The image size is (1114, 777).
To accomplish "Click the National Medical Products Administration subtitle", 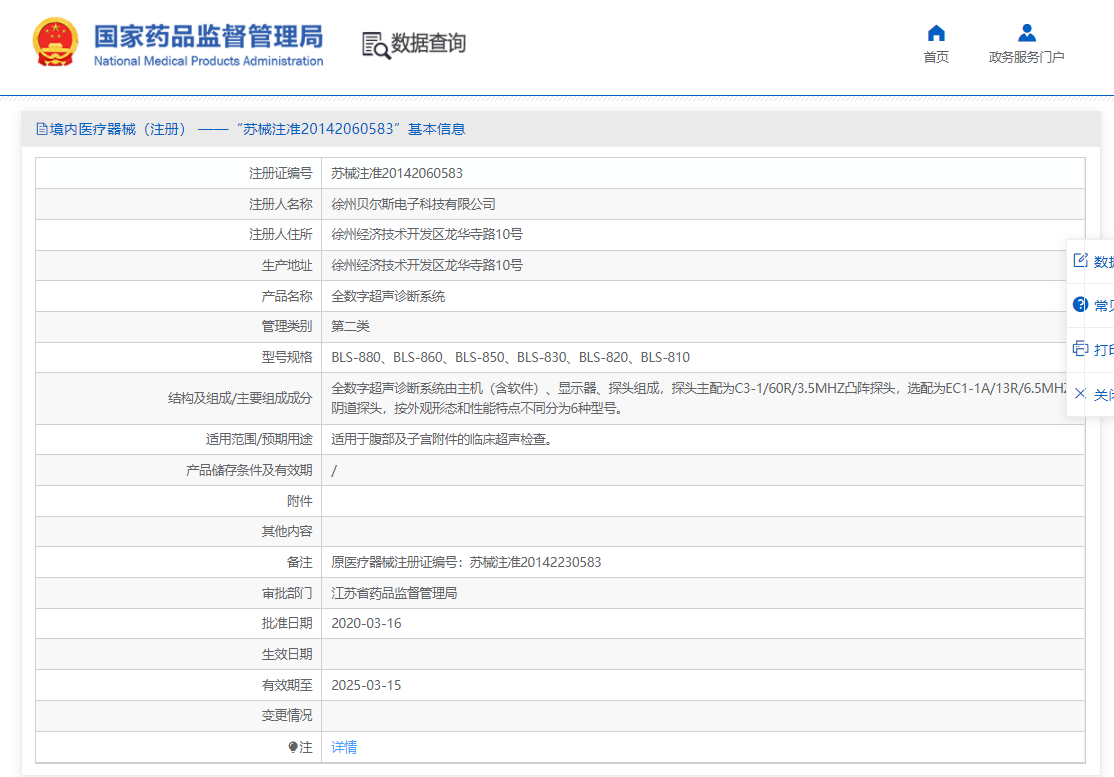I will click(208, 61).
